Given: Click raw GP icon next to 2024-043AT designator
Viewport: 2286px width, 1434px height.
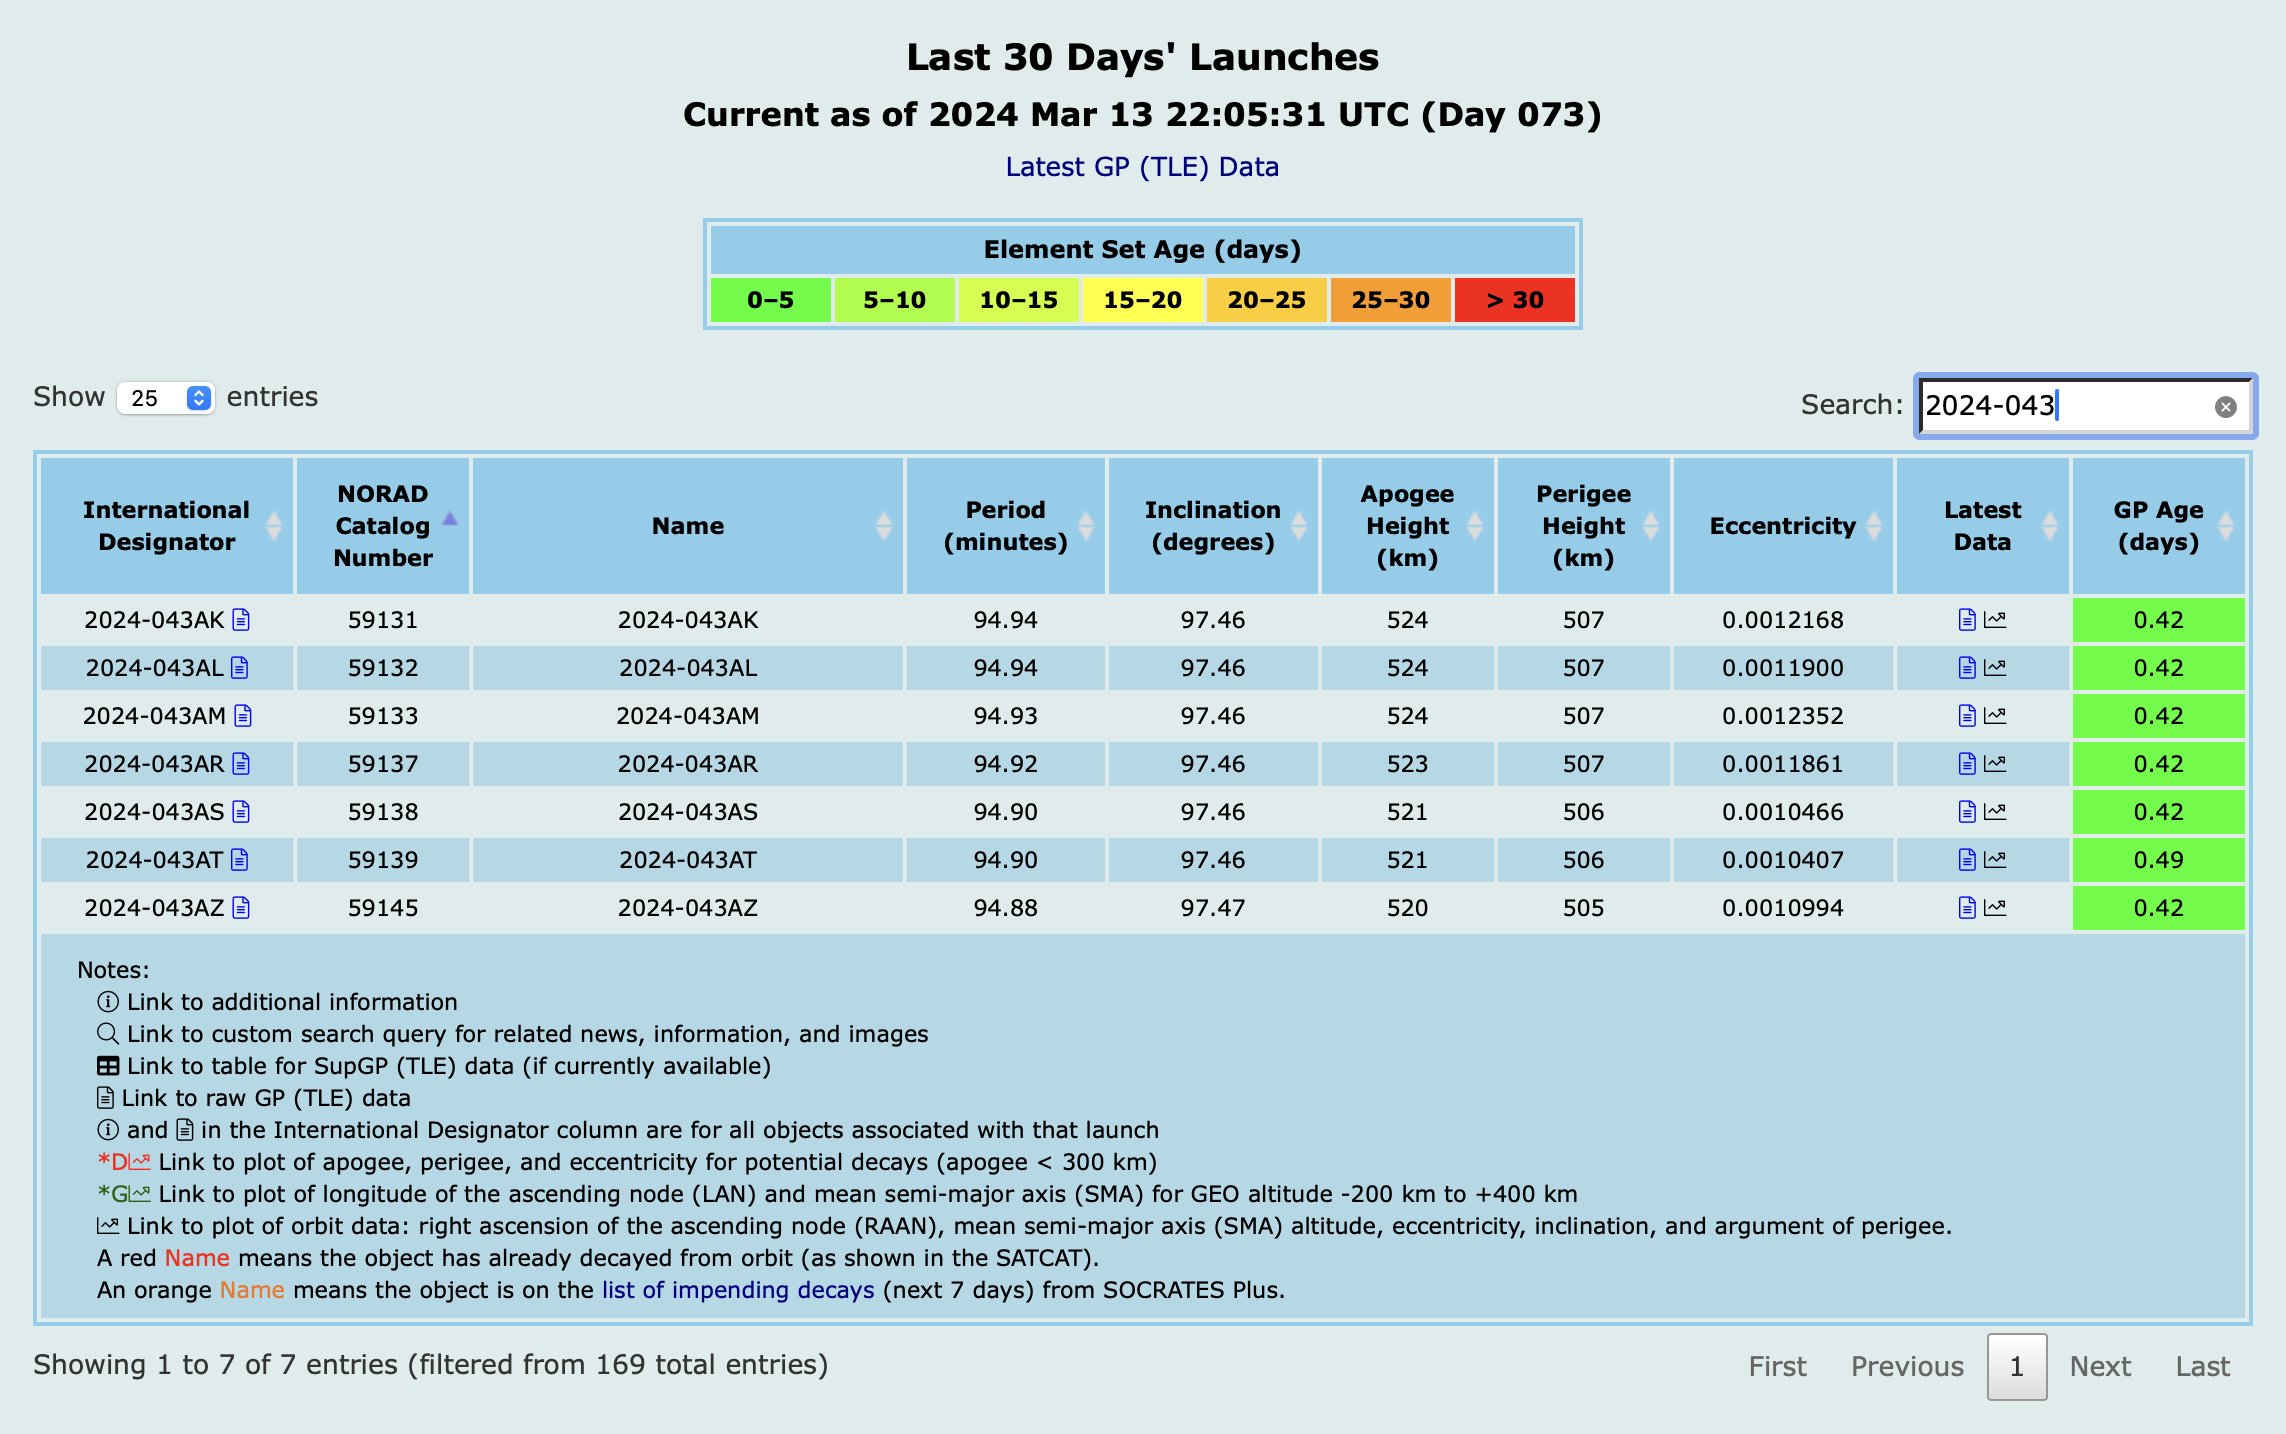Looking at the screenshot, I should [240, 860].
